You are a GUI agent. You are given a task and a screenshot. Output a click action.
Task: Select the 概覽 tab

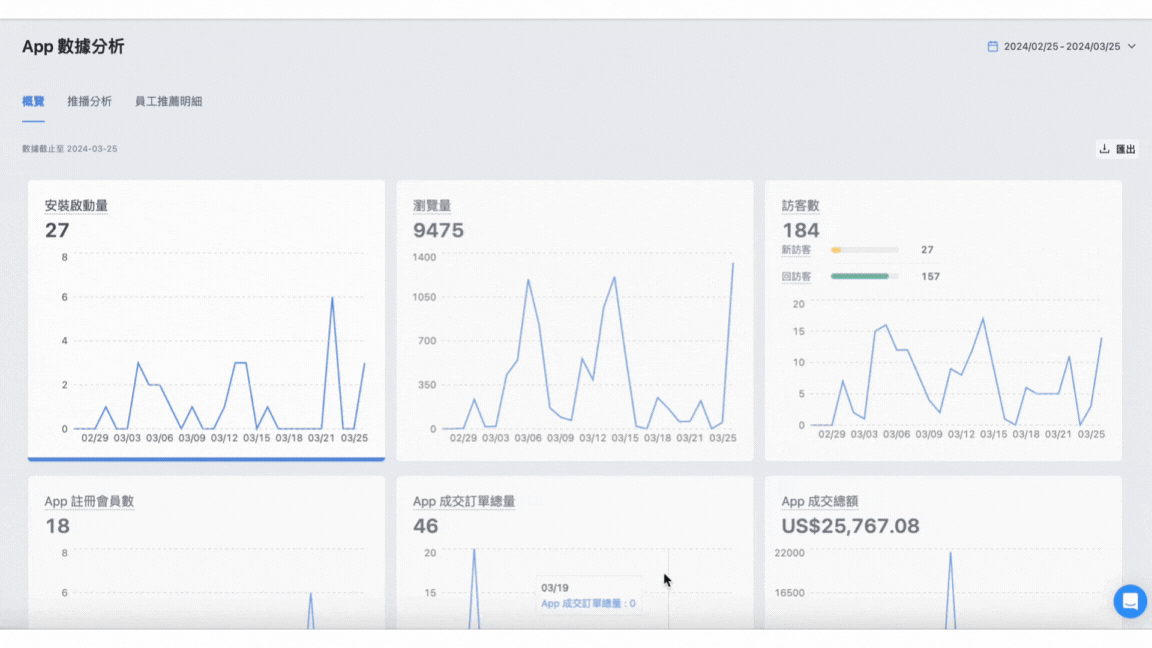[33, 101]
